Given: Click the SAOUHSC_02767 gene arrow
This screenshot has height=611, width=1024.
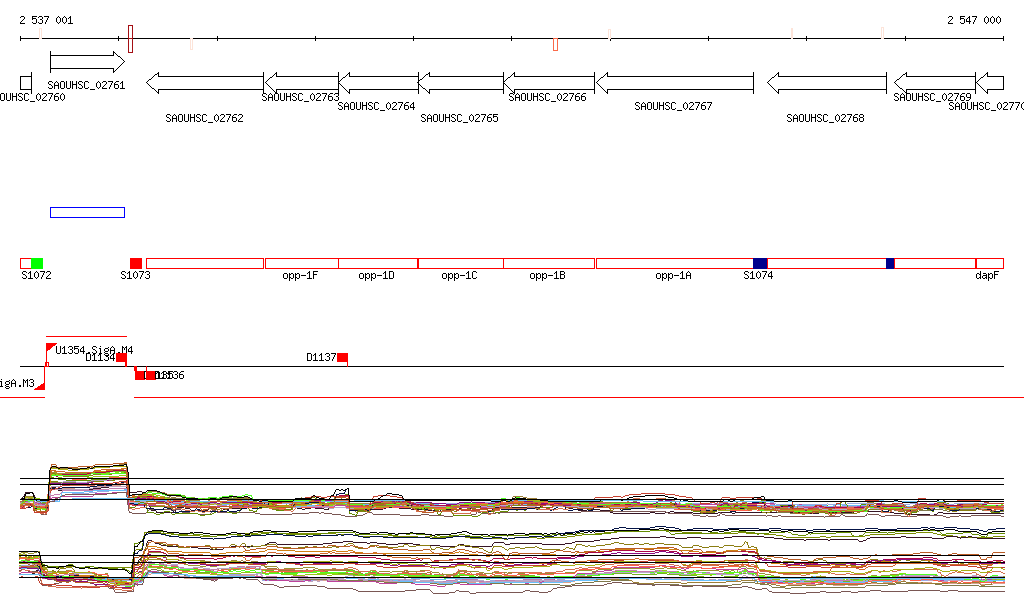Looking at the screenshot, I should point(674,82).
